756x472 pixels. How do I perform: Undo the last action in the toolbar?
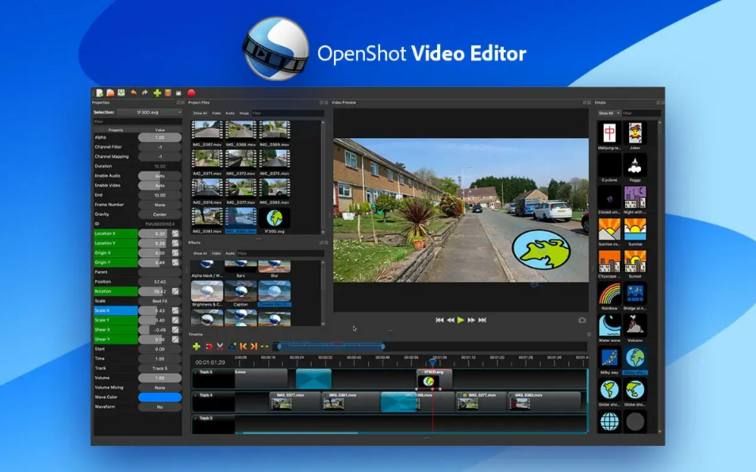(134, 93)
